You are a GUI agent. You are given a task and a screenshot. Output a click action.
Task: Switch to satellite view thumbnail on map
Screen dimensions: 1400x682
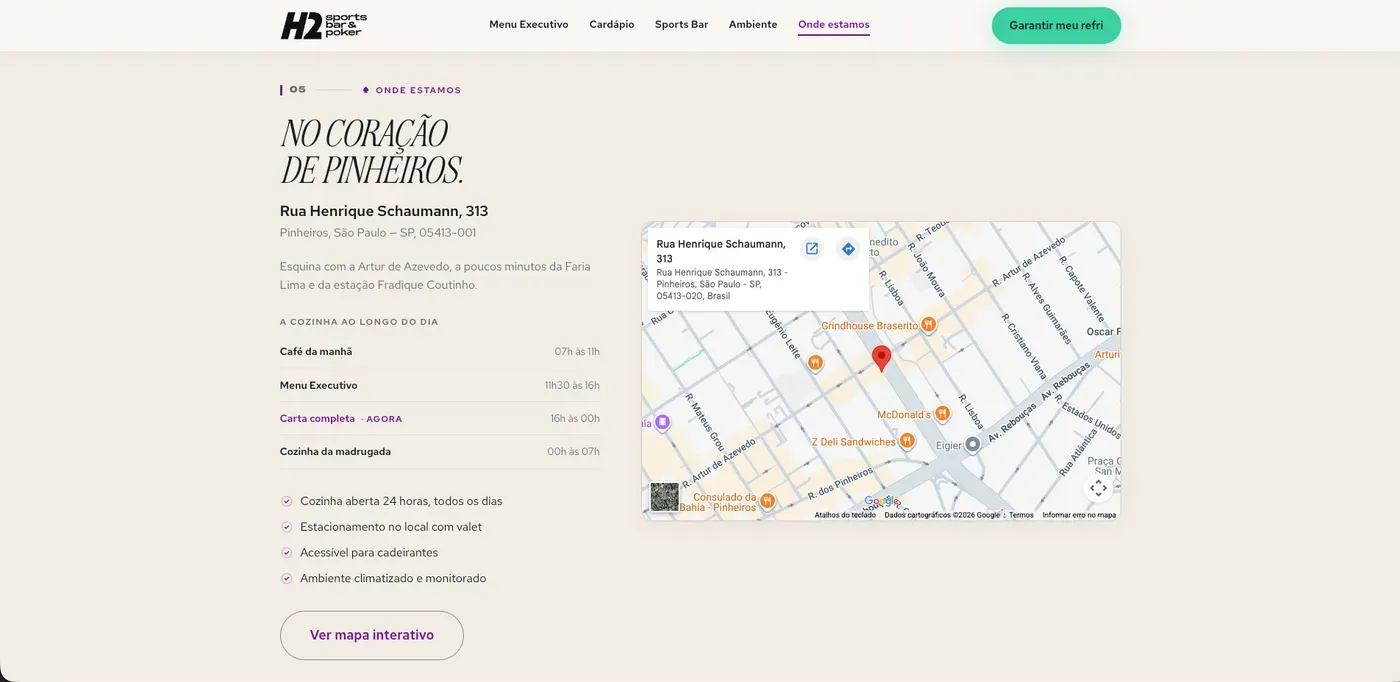664,497
